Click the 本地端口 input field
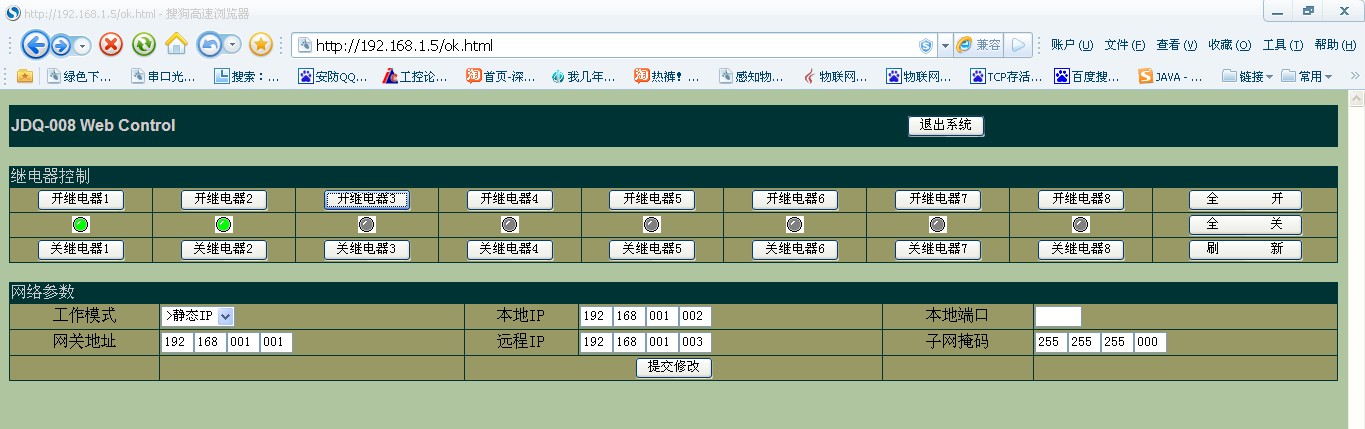Image resolution: width=1365 pixels, height=429 pixels. [1058, 316]
